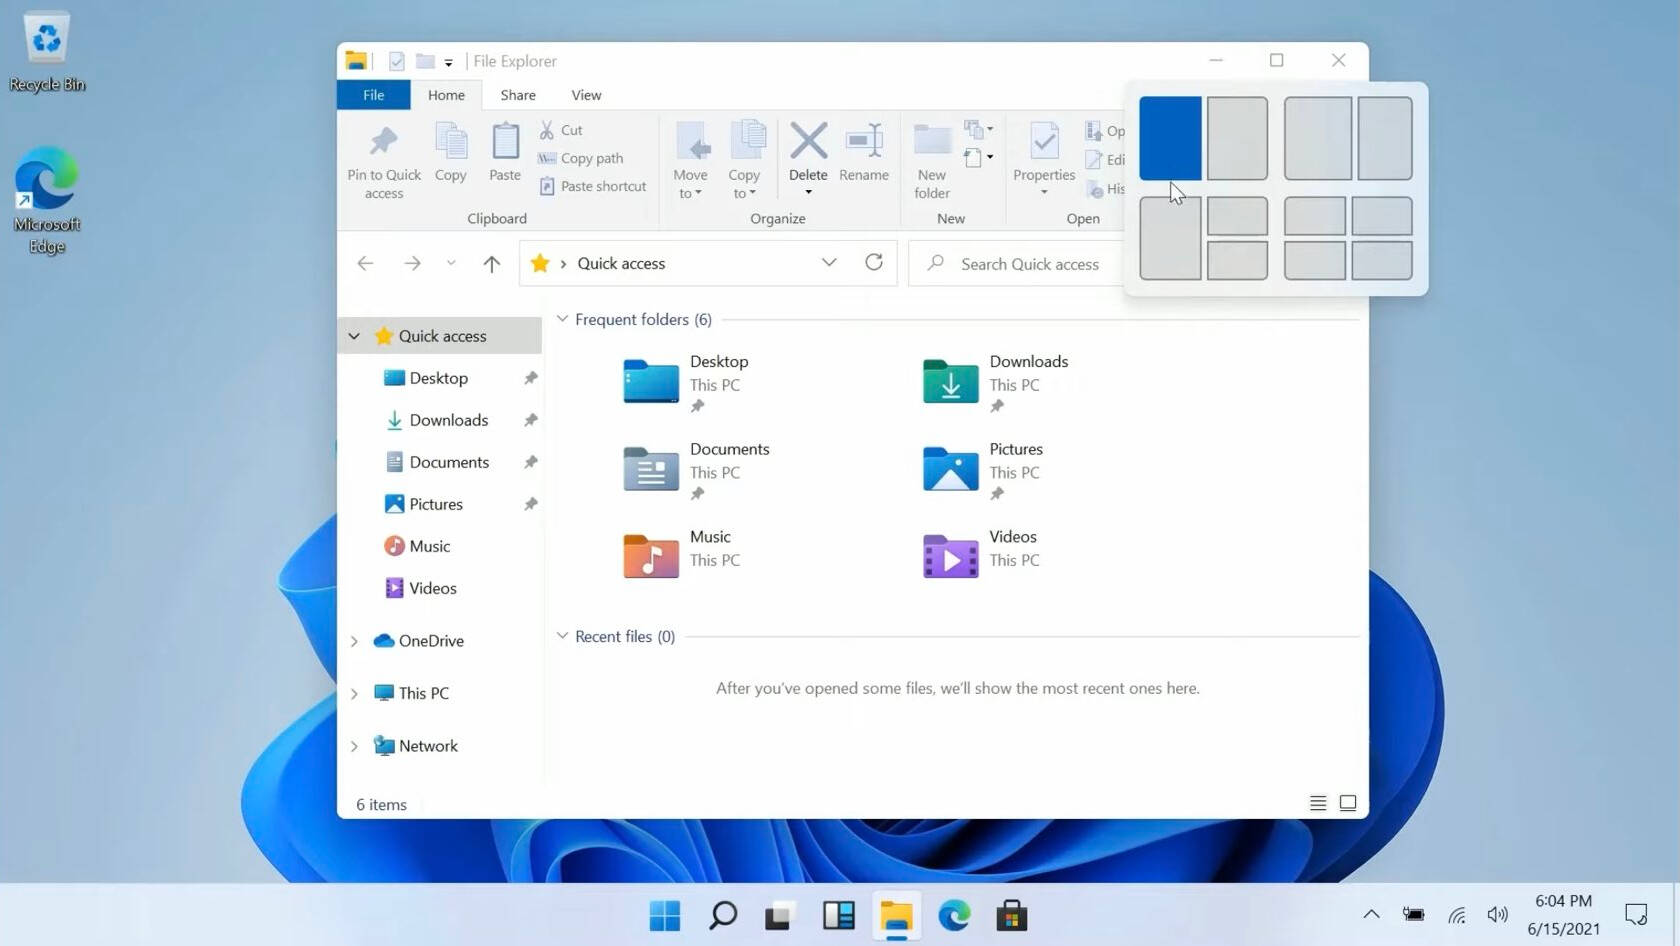Open Microsoft Edge from the taskbar

point(953,915)
